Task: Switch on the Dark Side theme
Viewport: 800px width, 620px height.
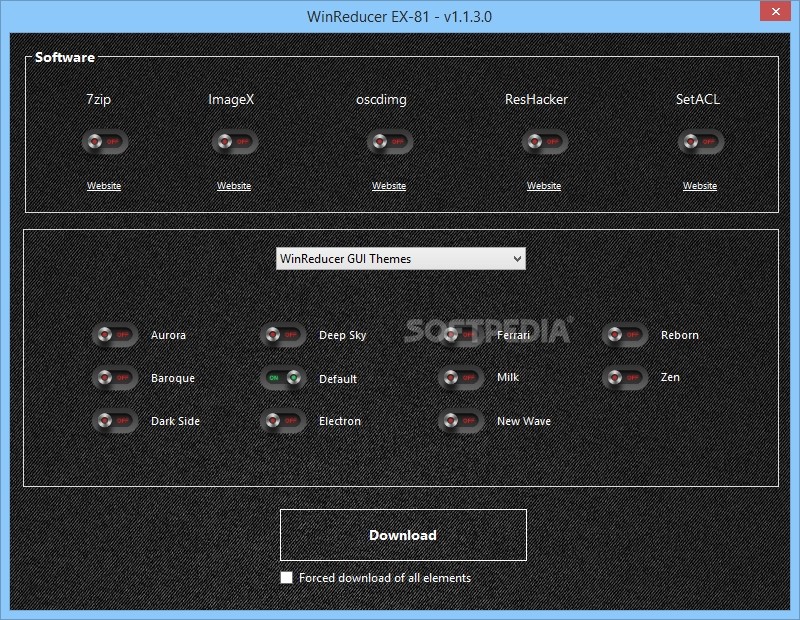Action: pos(115,420)
